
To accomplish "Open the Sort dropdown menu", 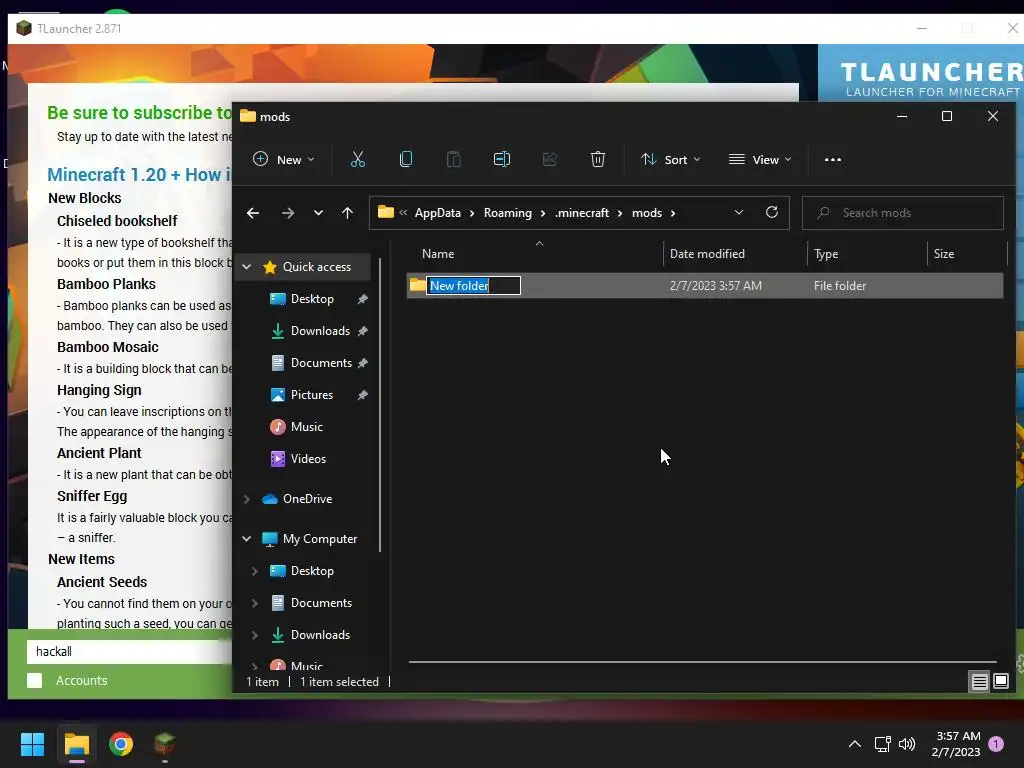I will [x=671, y=159].
